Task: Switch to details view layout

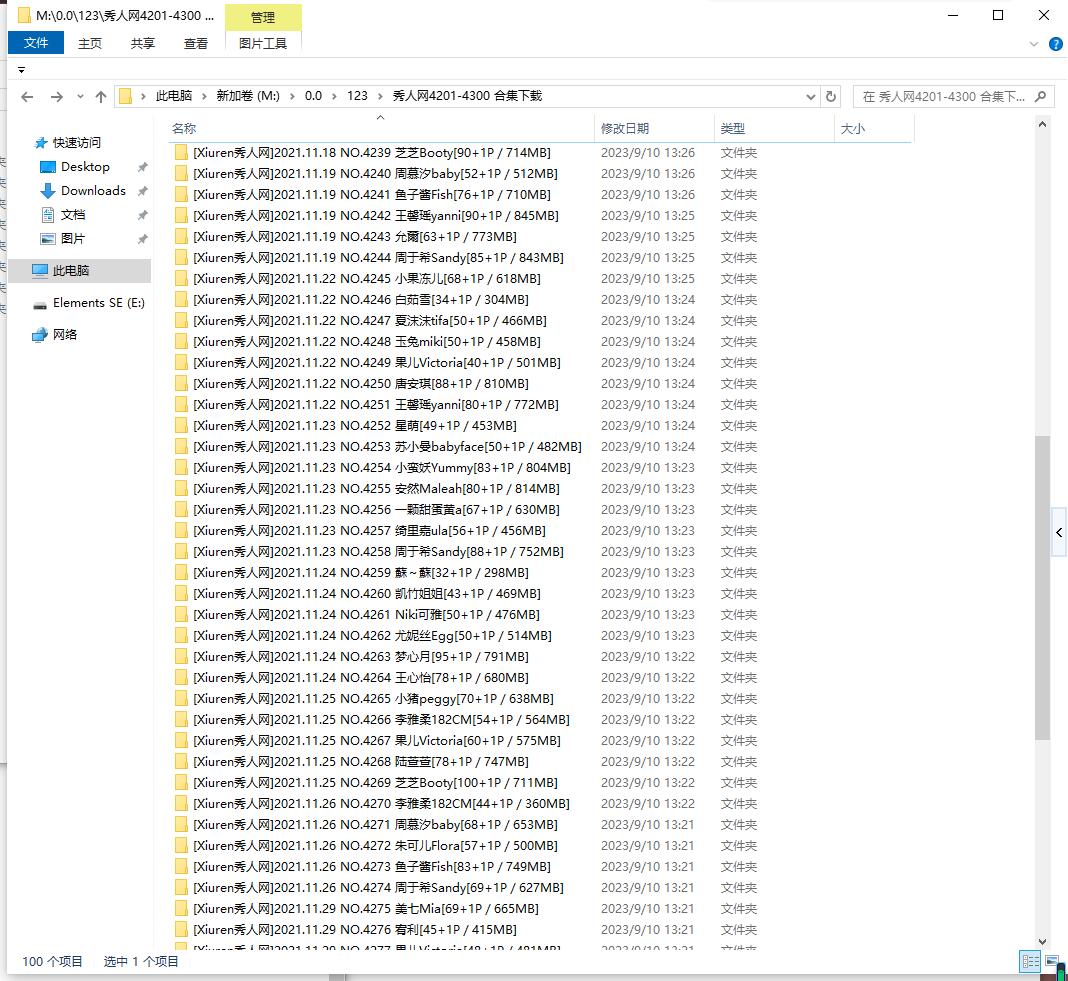Action: click(1029, 961)
